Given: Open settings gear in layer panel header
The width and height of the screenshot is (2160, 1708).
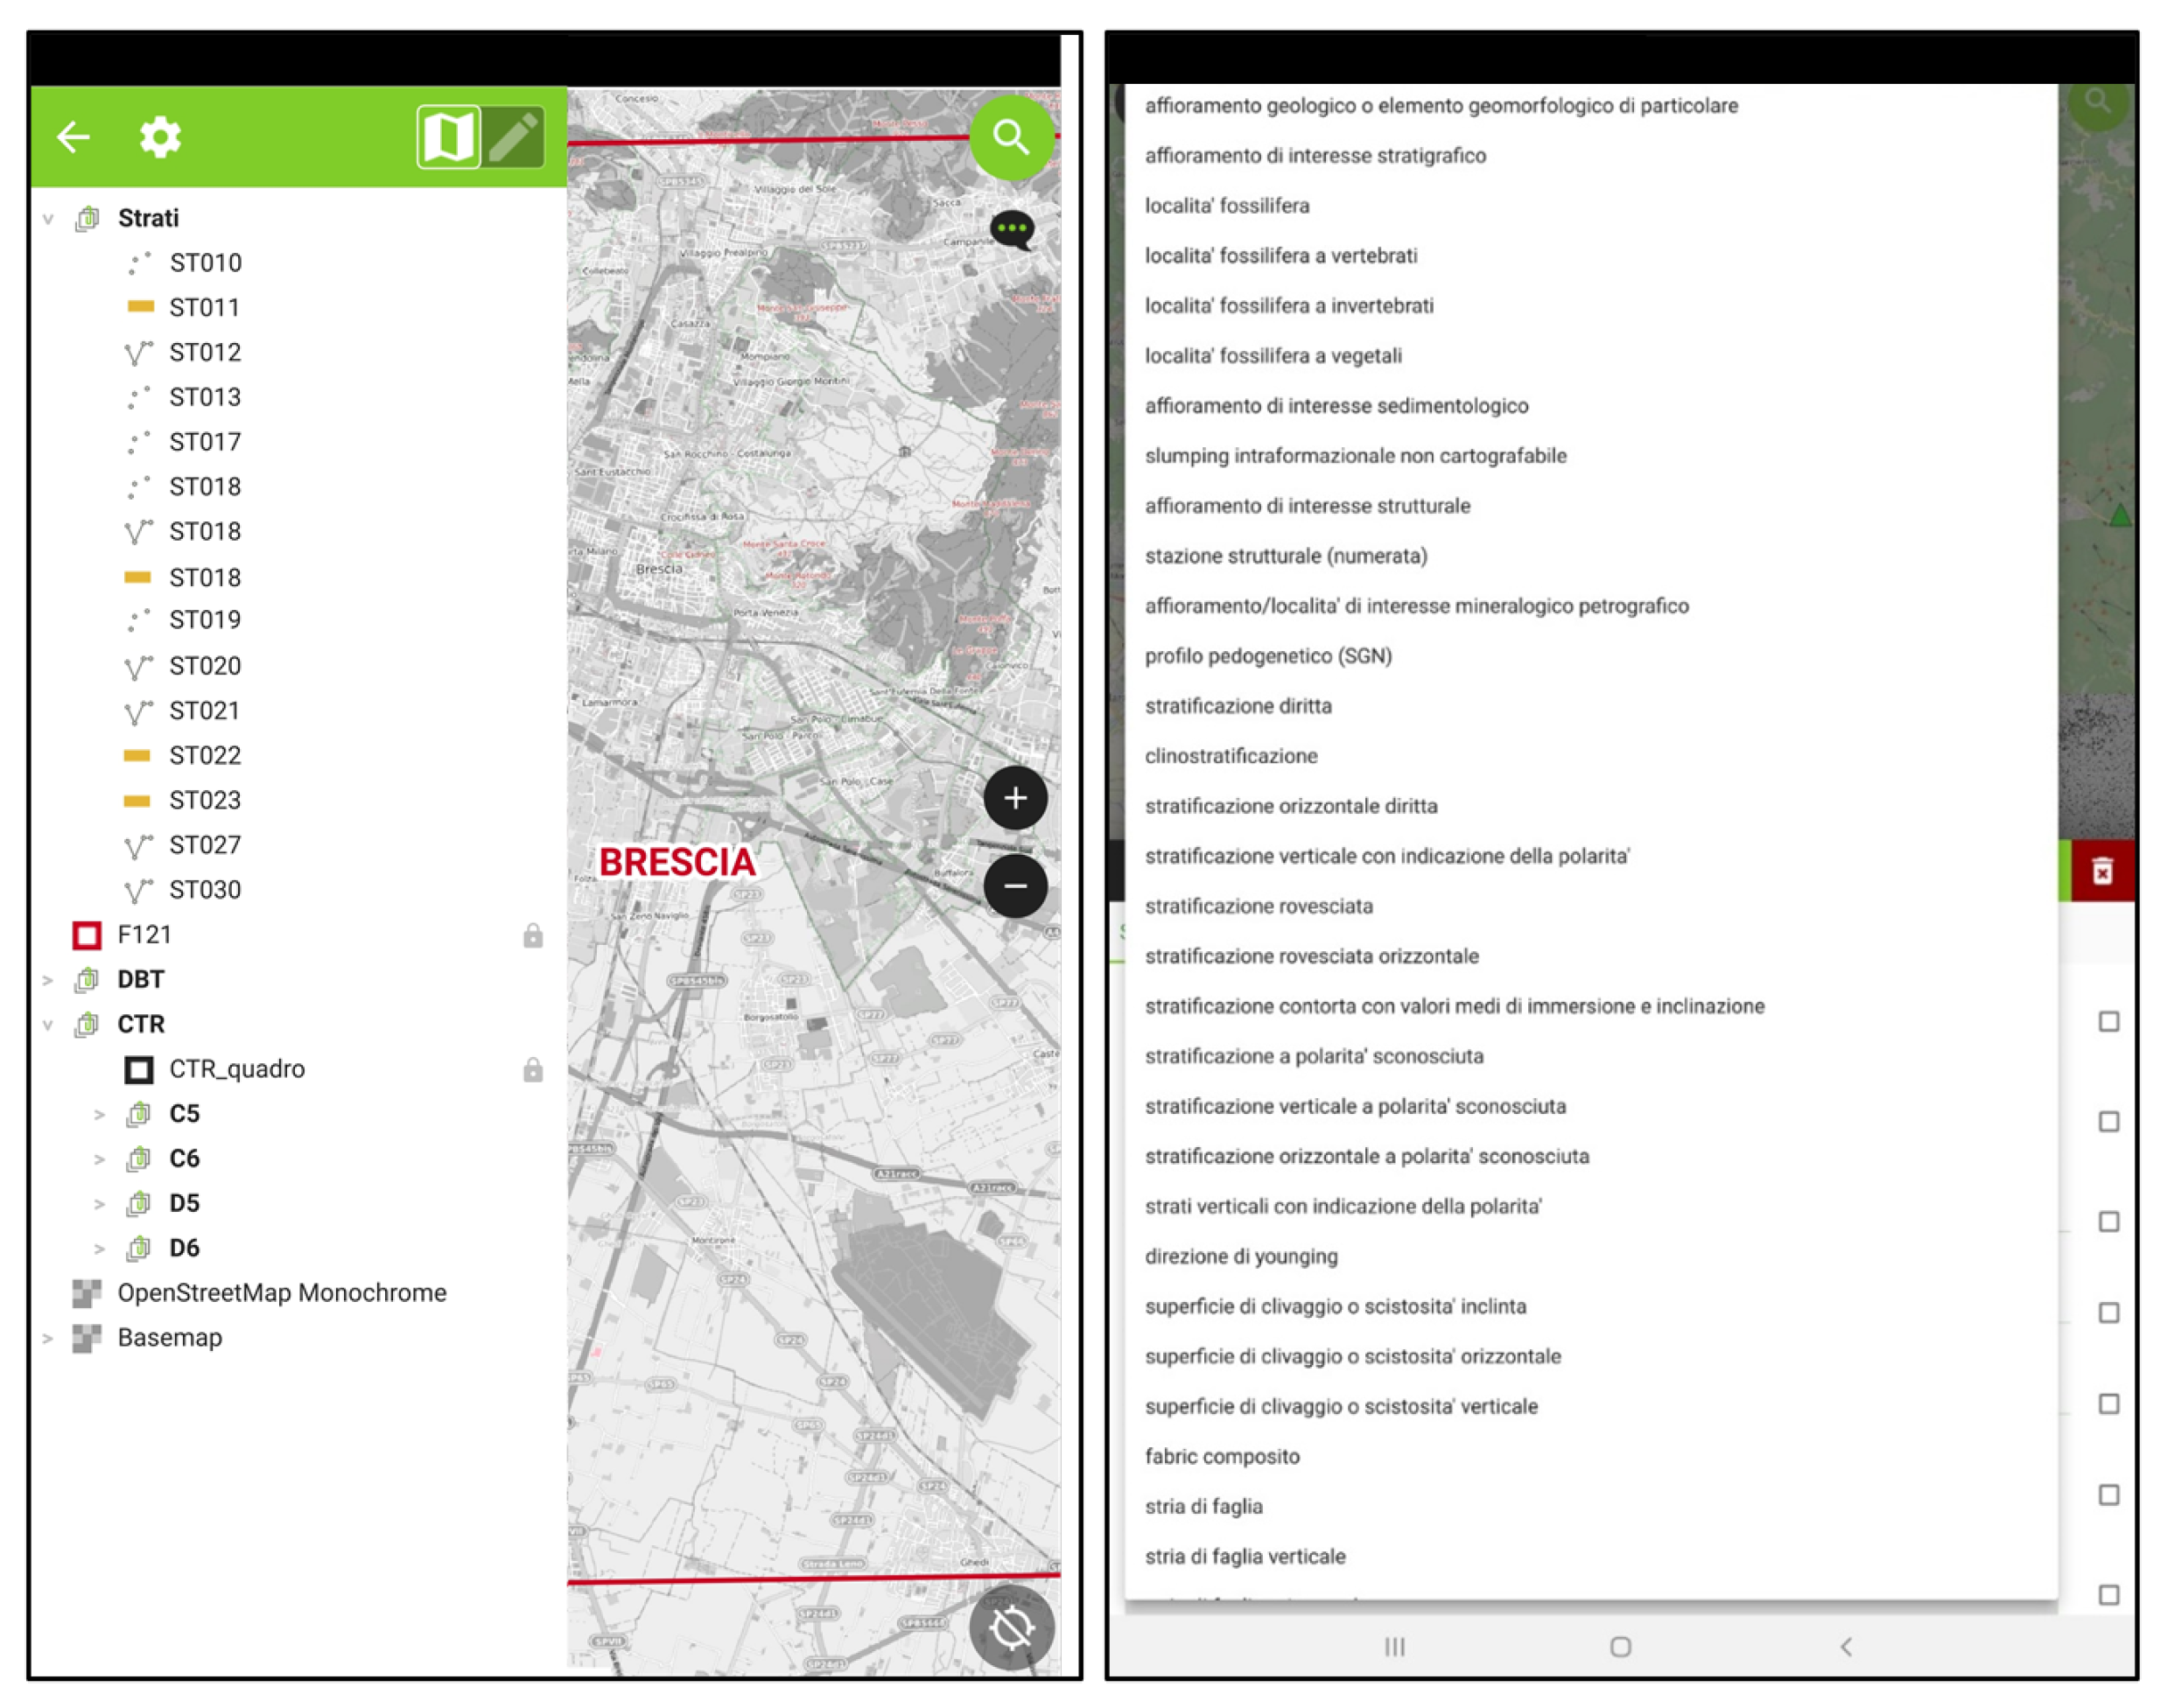Looking at the screenshot, I should pyautogui.click(x=160, y=136).
